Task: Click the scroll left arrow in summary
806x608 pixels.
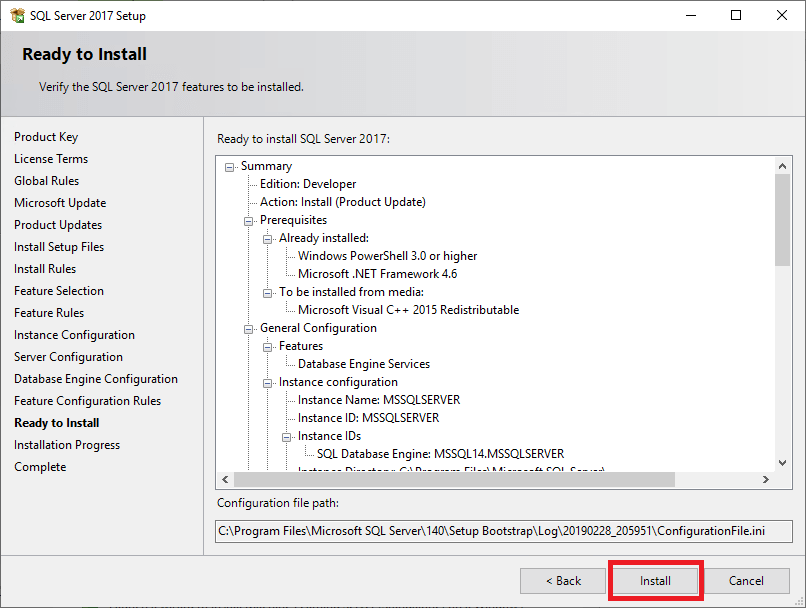Action: pos(225,480)
